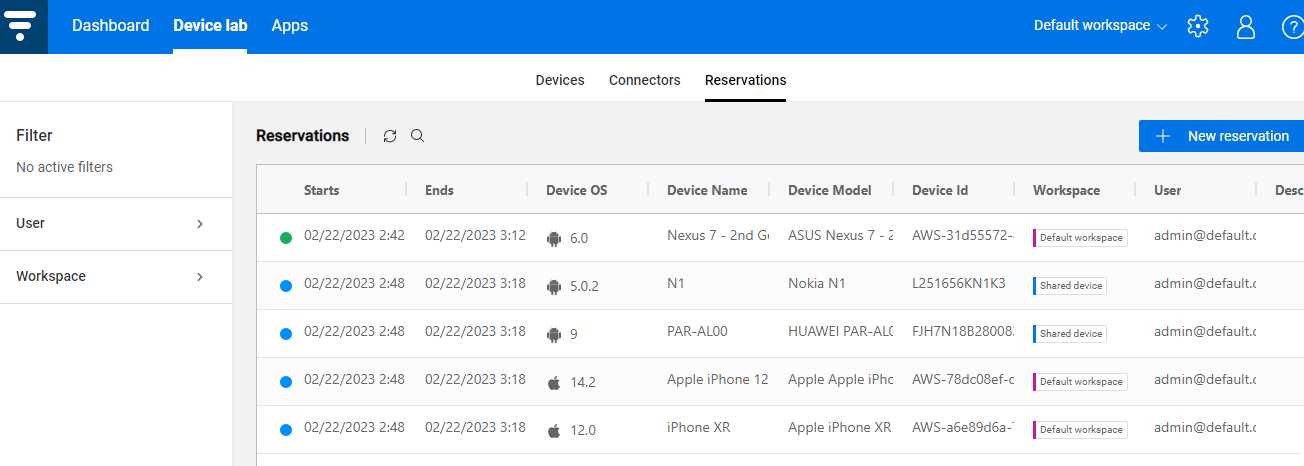Open the search reservations magnifier icon
Screen dimensions: 1304x466
coord(418,136)
